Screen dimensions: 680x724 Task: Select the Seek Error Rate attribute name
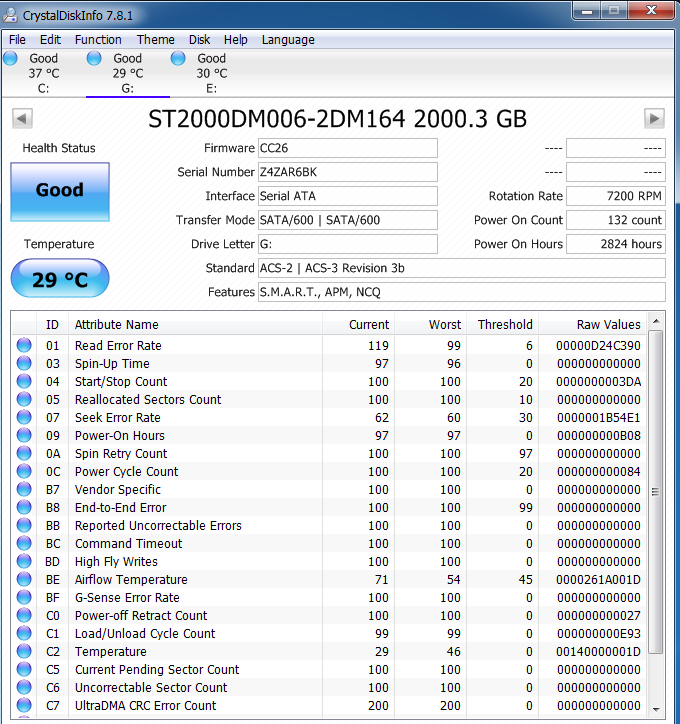[118, 418]
